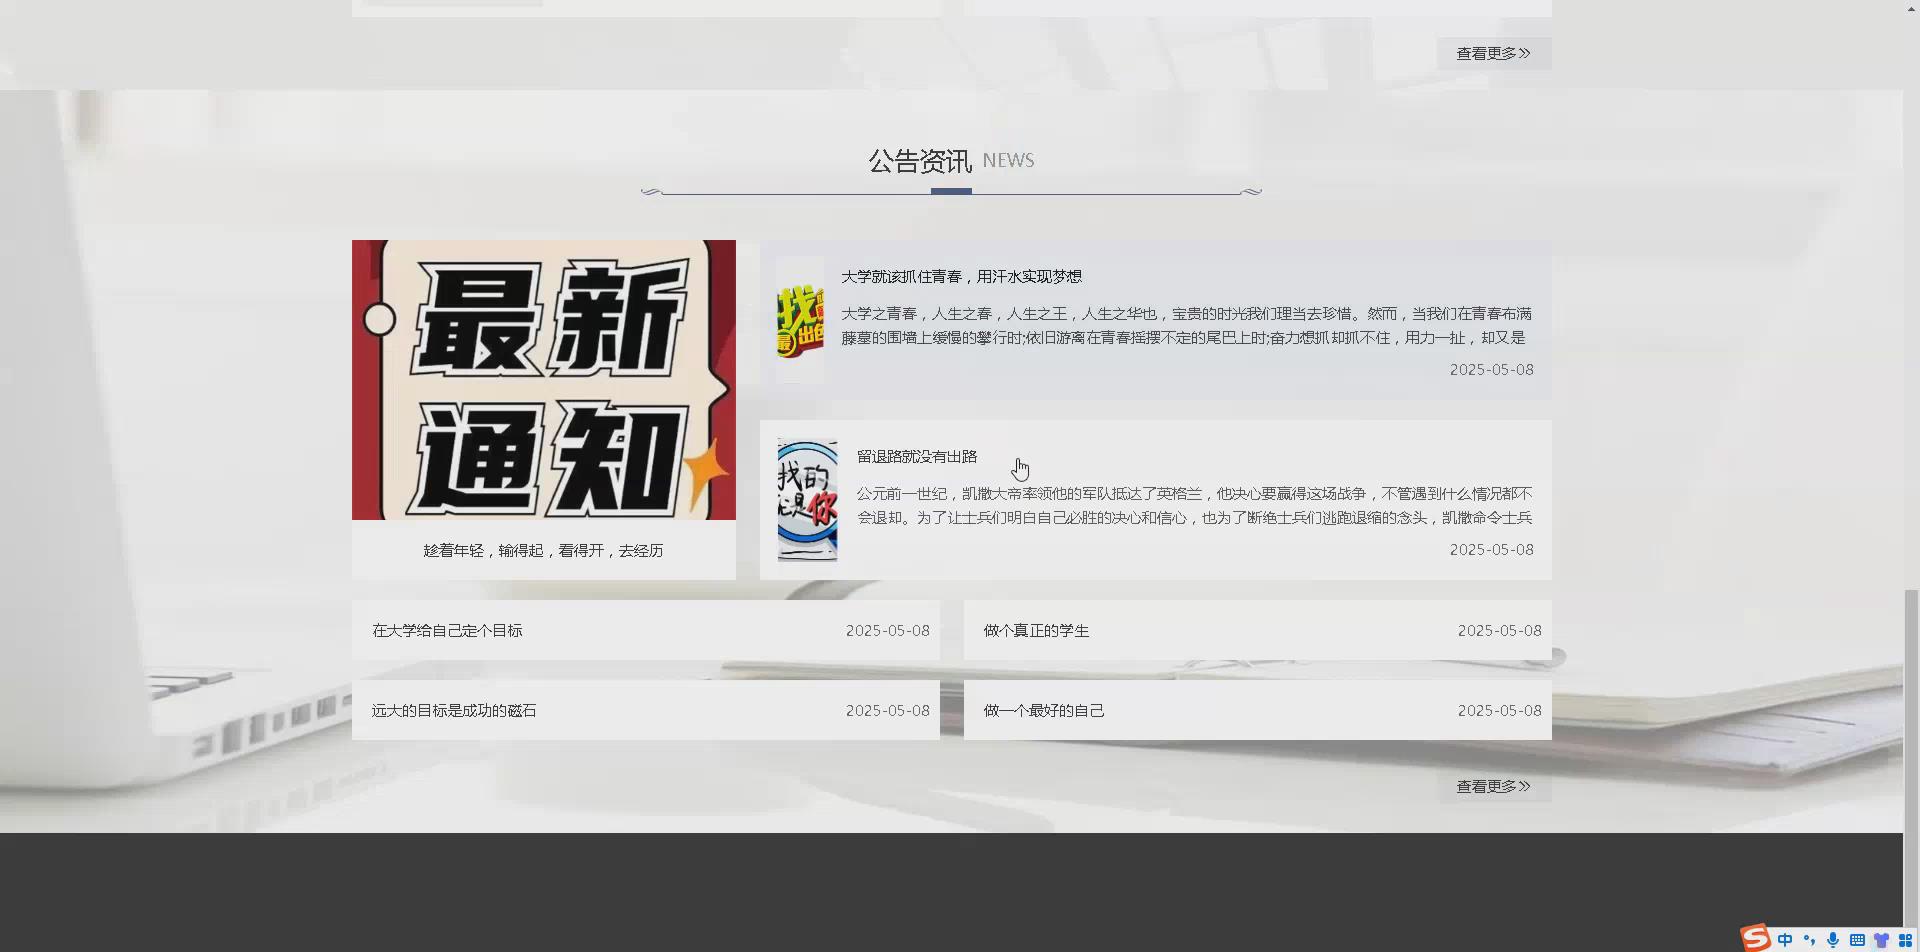The height and width of the screenshot is (952, 1920).
Task: Activate the voice input microphone icon
Action: point(1833,940)
